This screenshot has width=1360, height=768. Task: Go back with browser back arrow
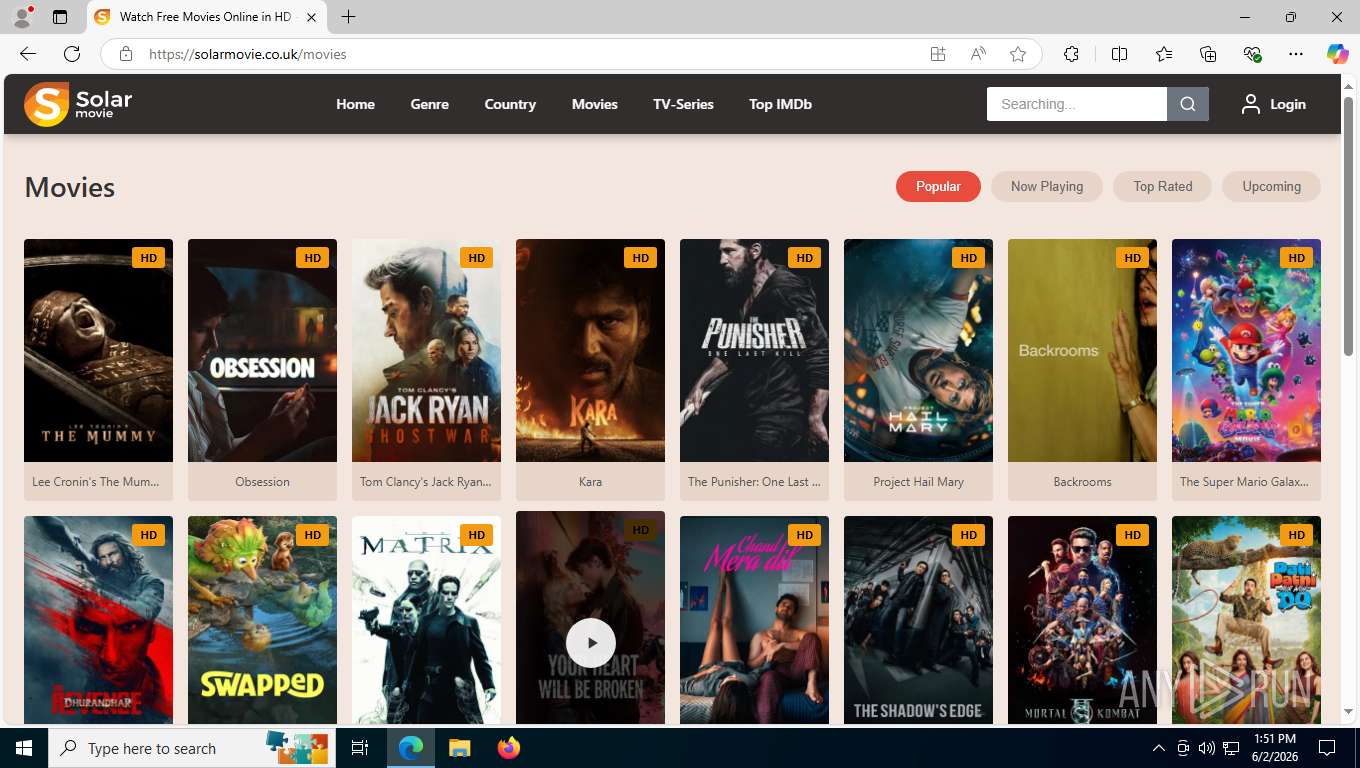coord(28,54)
